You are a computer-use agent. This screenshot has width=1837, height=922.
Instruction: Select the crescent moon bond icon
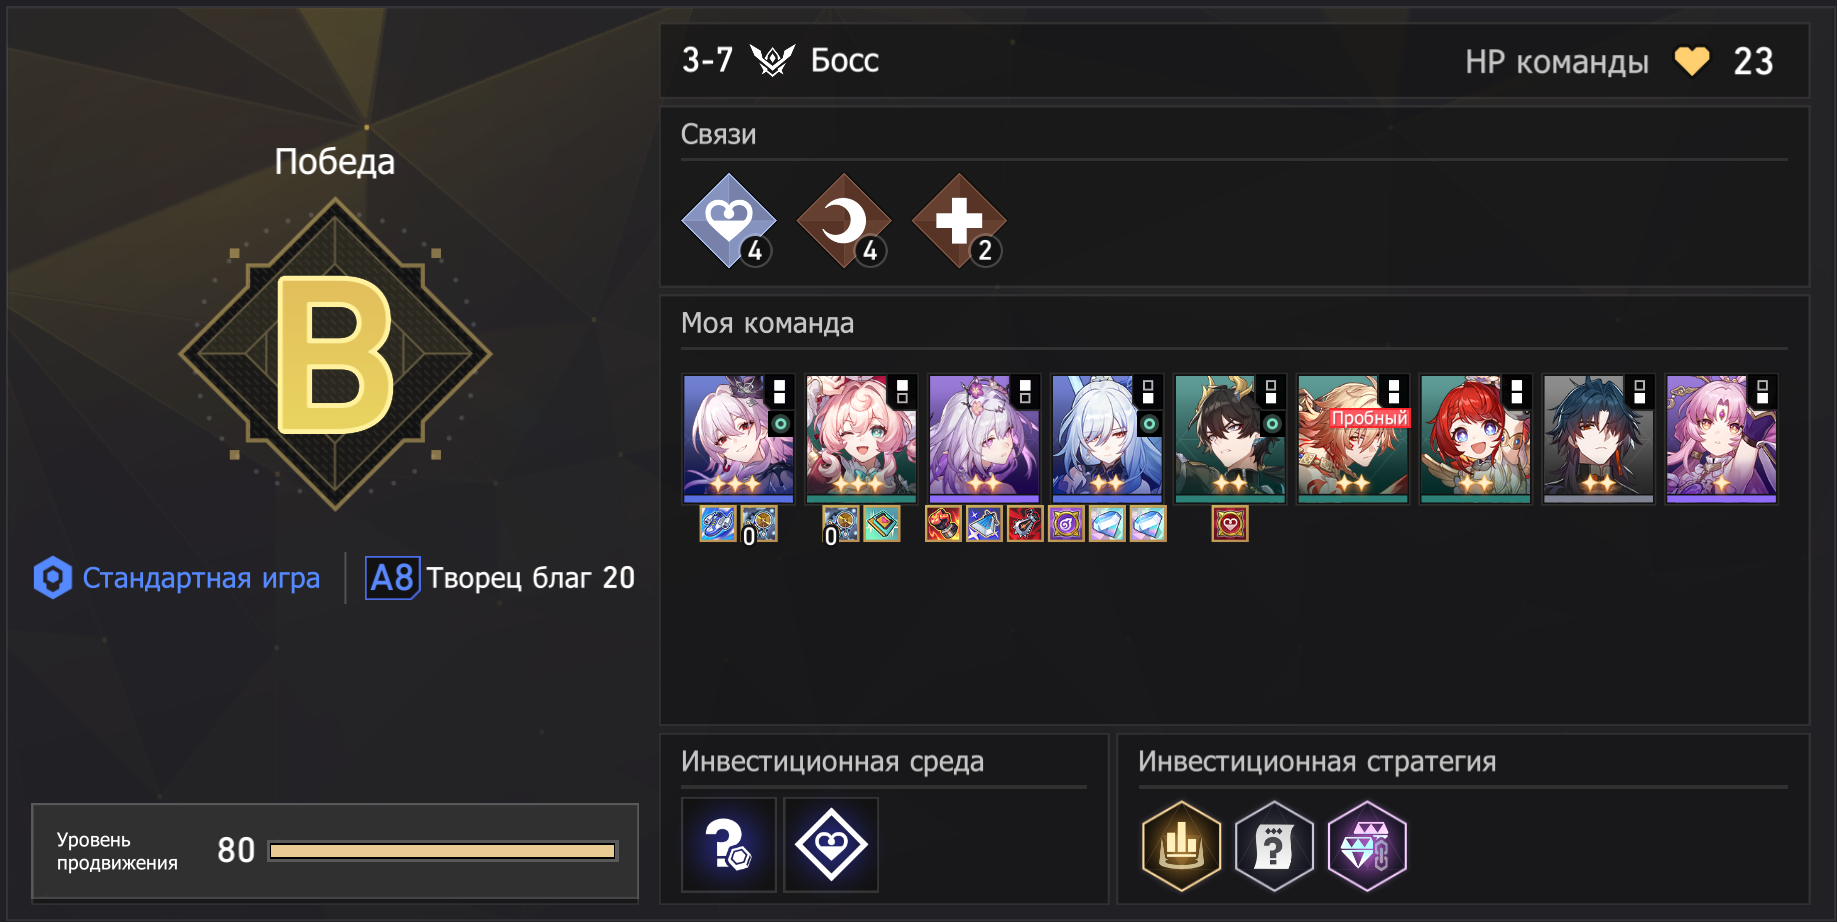coord(844,221)
